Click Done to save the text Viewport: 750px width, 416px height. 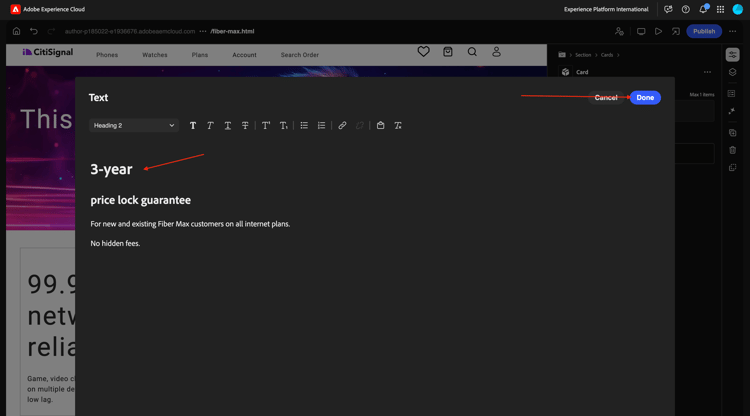click(645, 98)
